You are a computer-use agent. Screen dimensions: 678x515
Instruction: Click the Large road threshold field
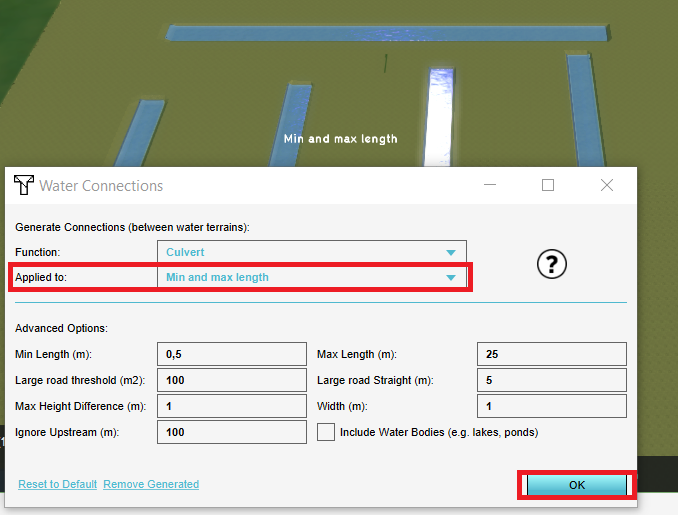[231, 380]
